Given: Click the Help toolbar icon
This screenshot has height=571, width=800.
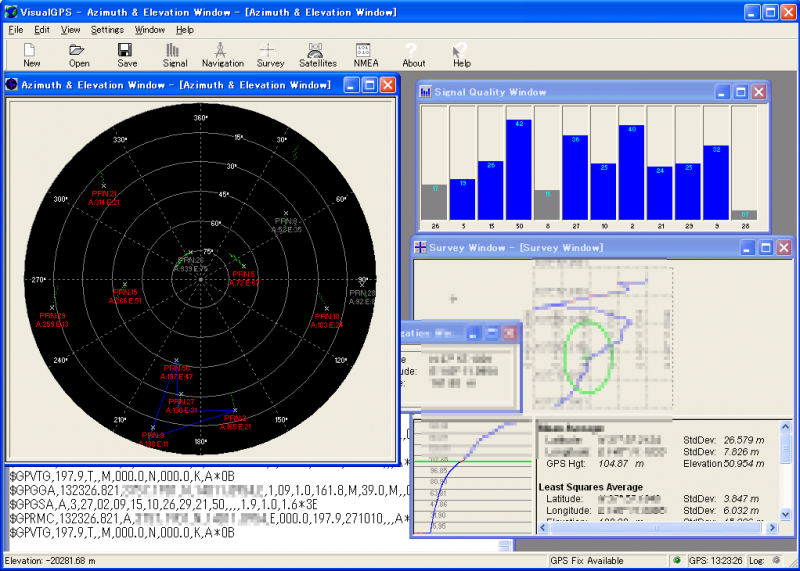Looking at the screenshot, I should [461, 50].
